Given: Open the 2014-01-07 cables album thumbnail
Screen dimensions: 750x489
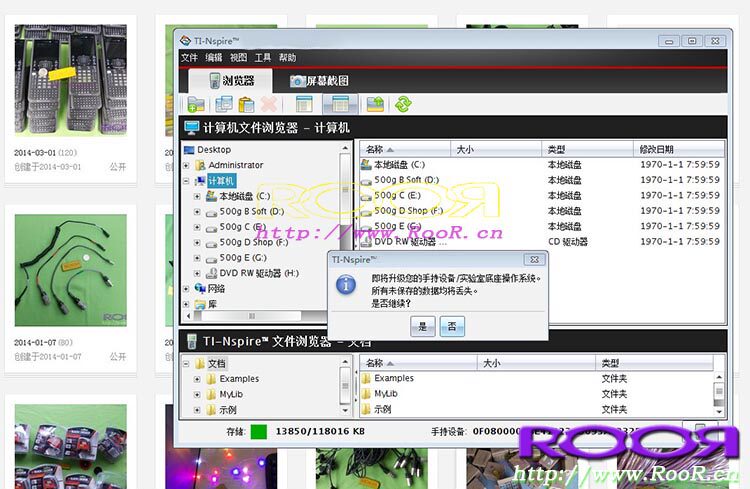Looking at the screenshot, I should pyautogui.click(x=71, y=270).
